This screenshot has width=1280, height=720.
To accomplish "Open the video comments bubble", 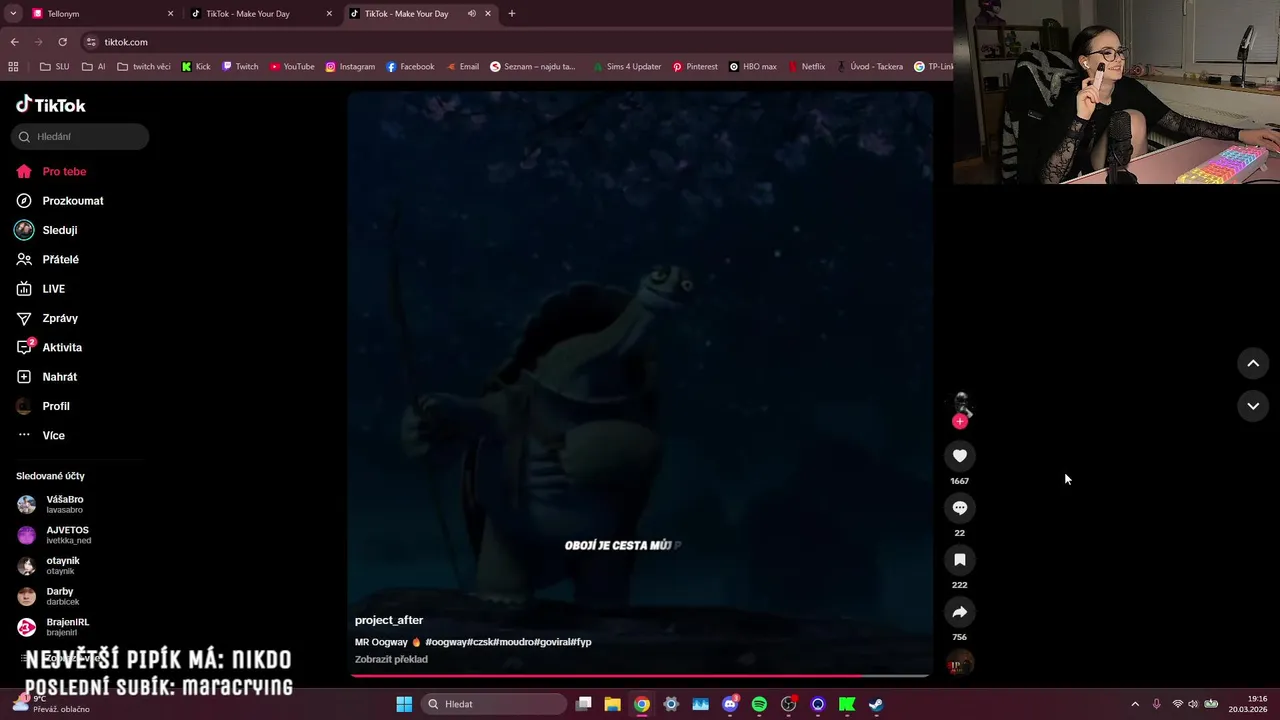I will (960, 508).
